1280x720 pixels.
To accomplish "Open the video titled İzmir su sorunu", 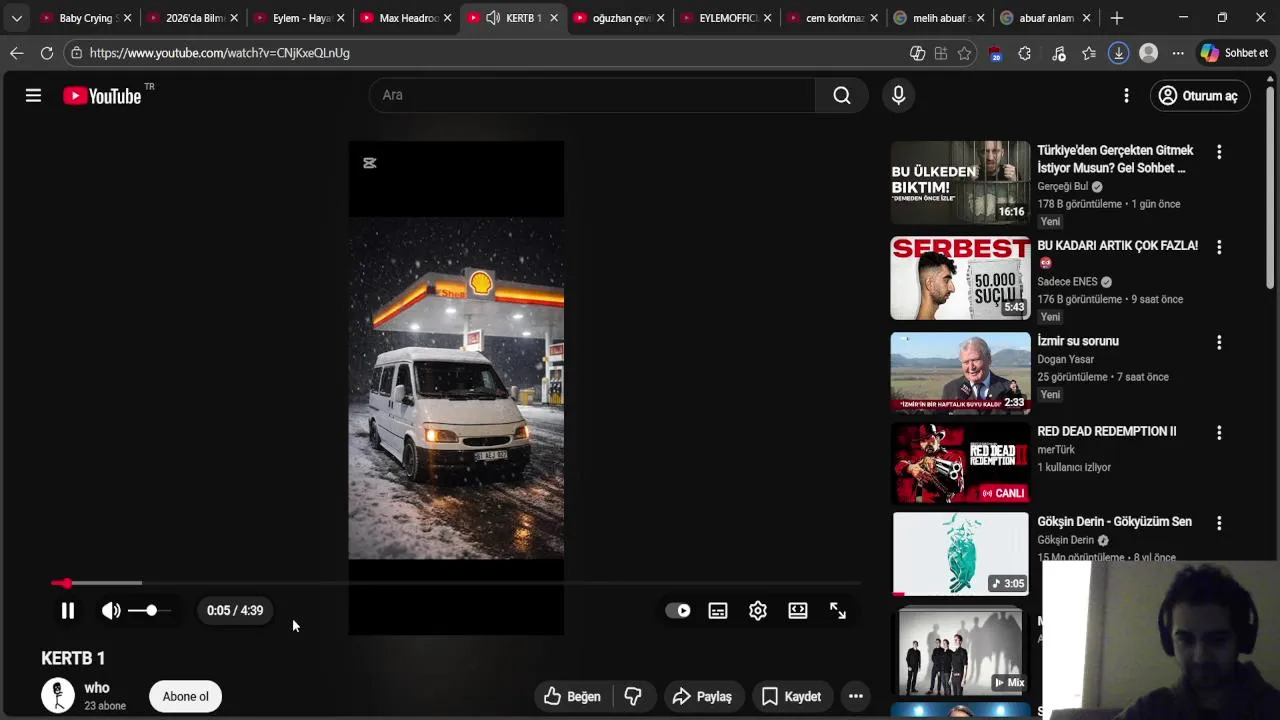I will pyautogui.click(x=1078, y=341).
